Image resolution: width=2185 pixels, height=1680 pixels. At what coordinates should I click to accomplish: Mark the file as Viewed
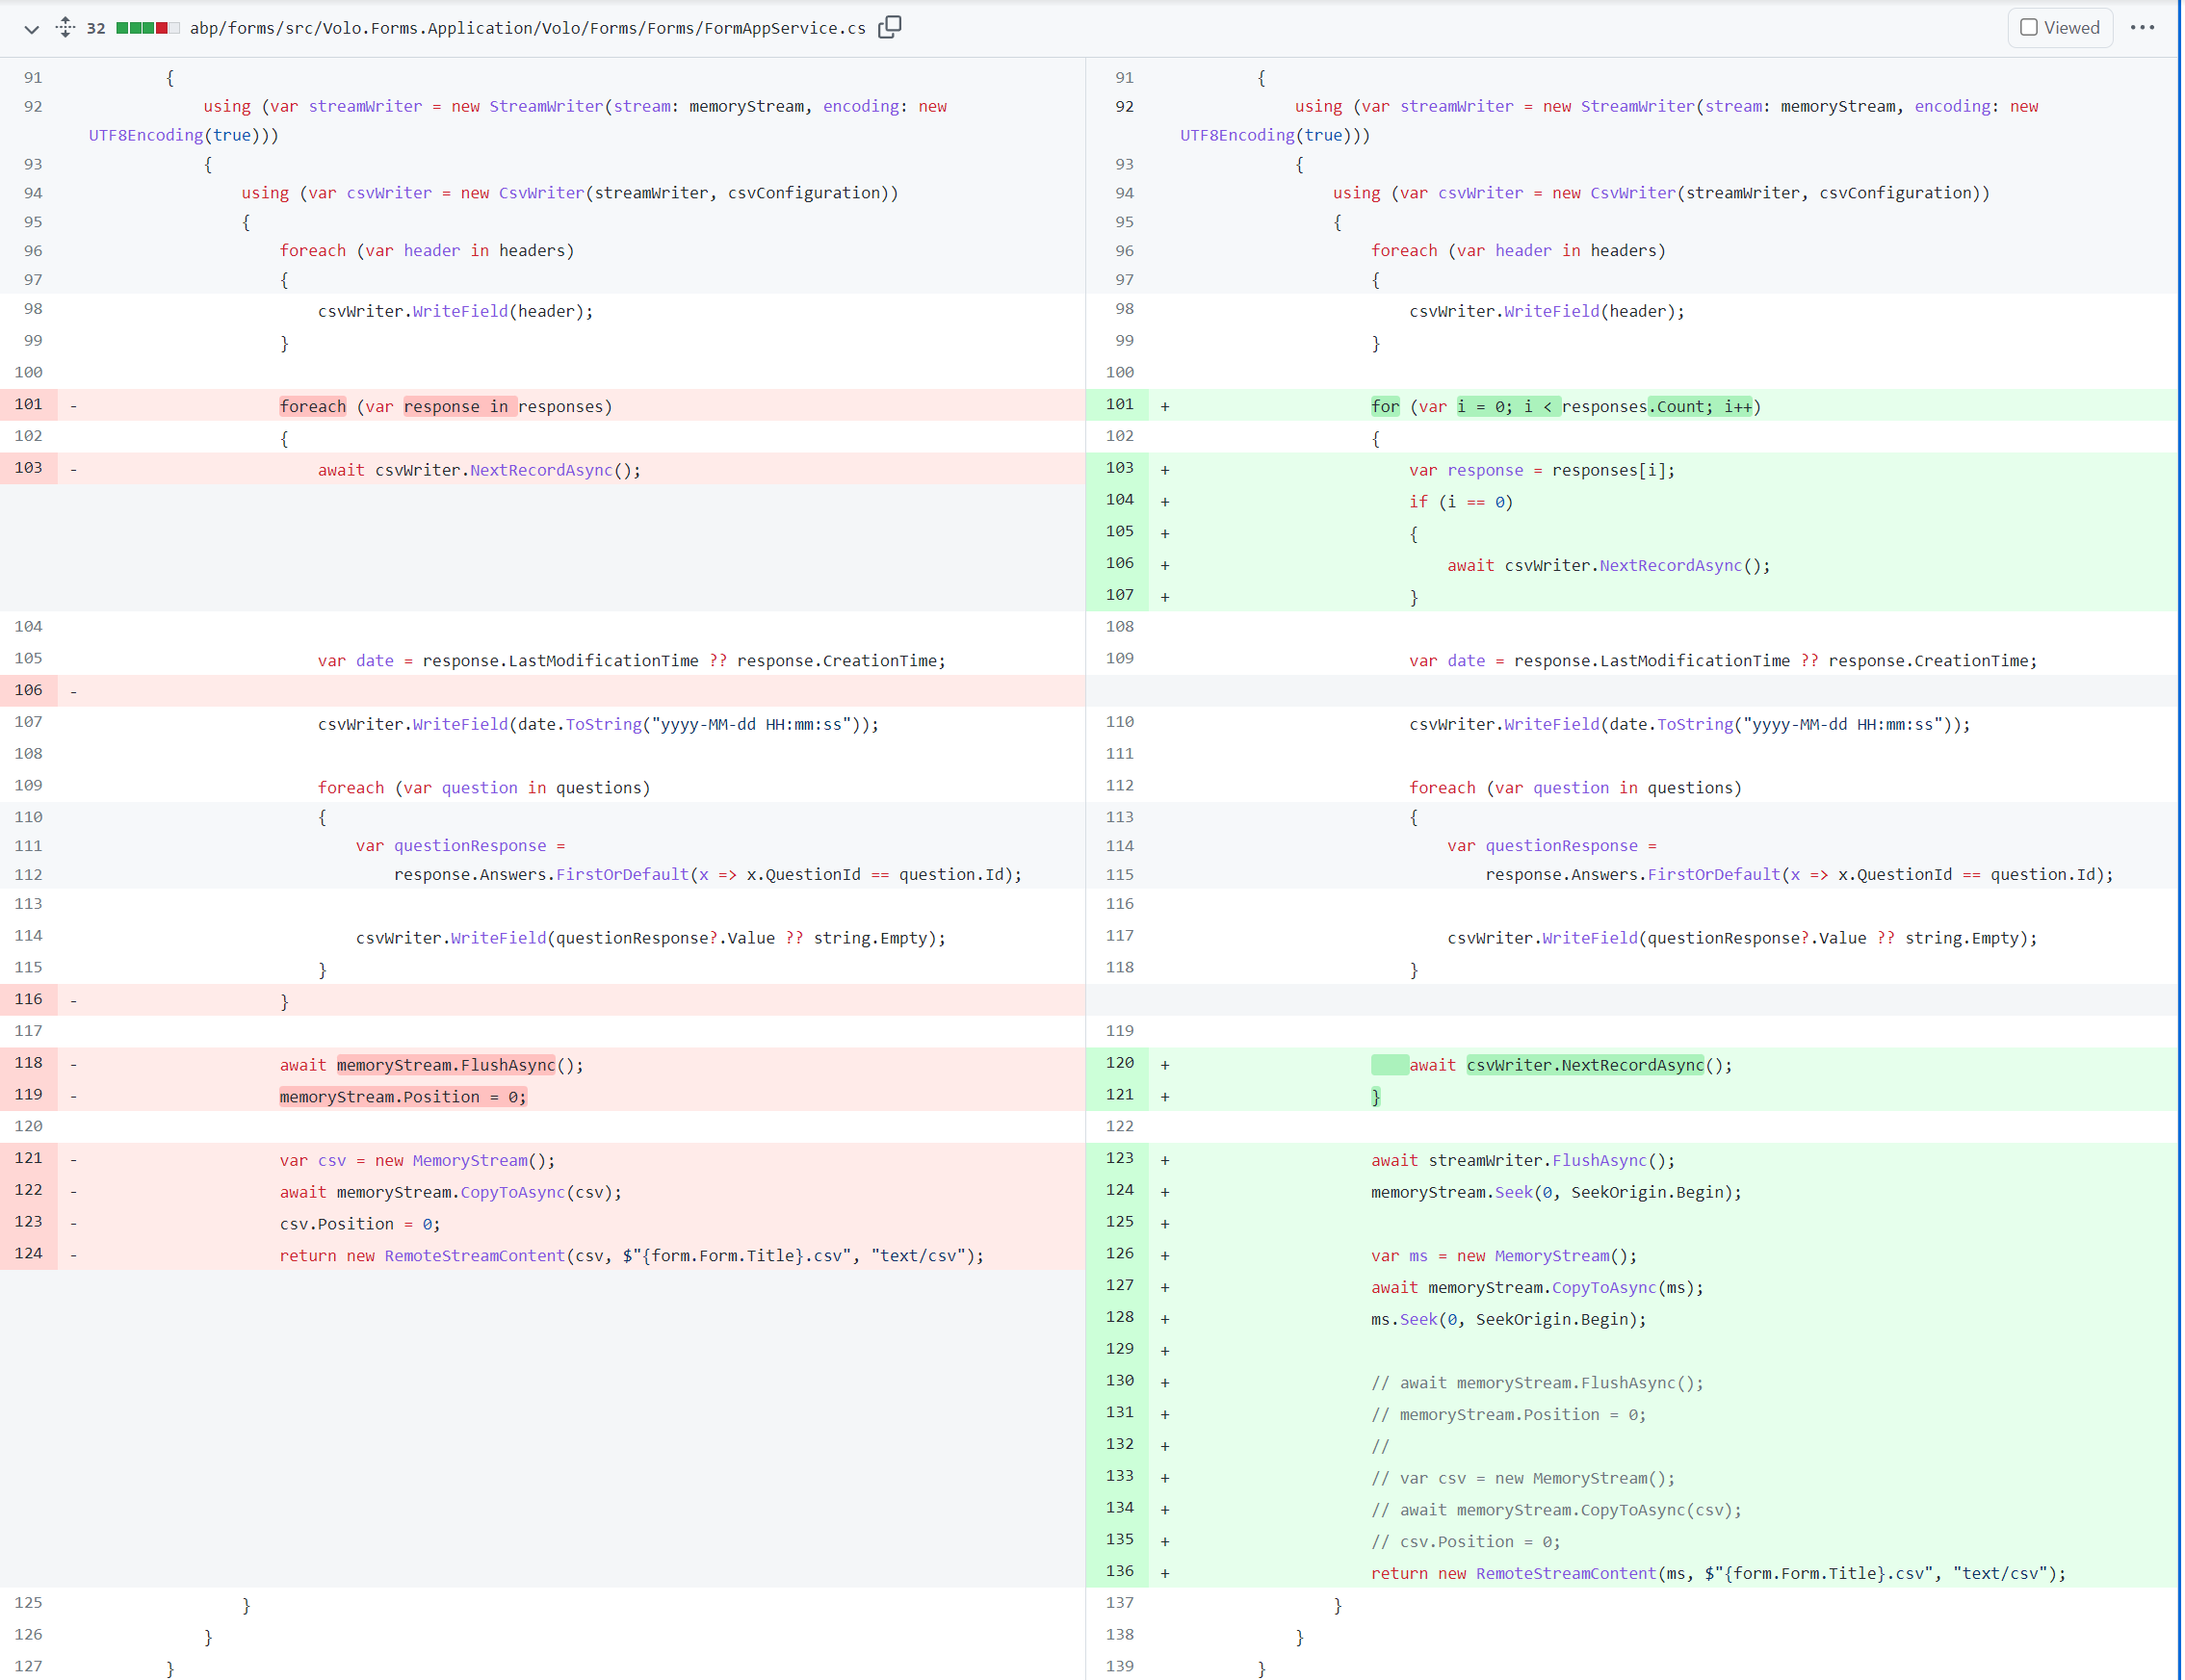tap(2059, 28)
